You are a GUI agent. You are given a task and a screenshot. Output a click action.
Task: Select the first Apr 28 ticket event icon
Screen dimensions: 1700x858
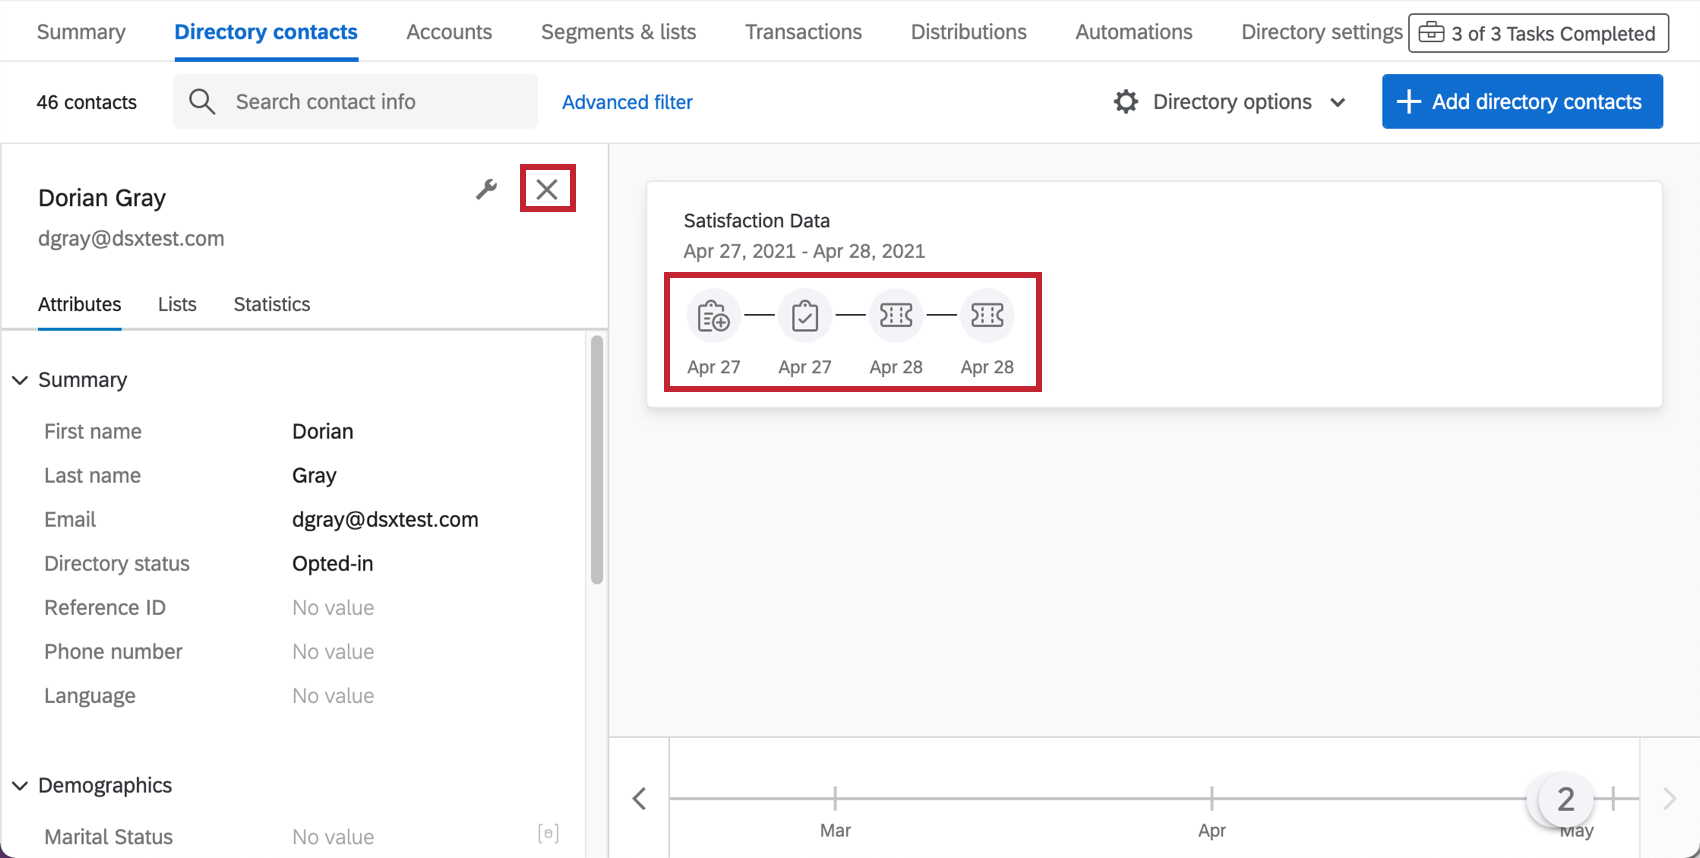pos(896,316)
